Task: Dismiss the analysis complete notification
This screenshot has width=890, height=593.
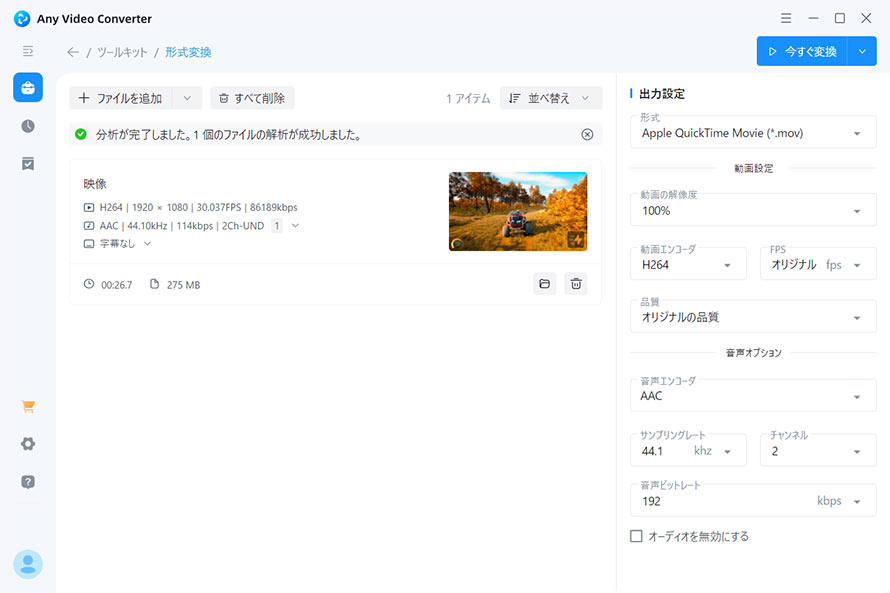Action: point(587,134)
